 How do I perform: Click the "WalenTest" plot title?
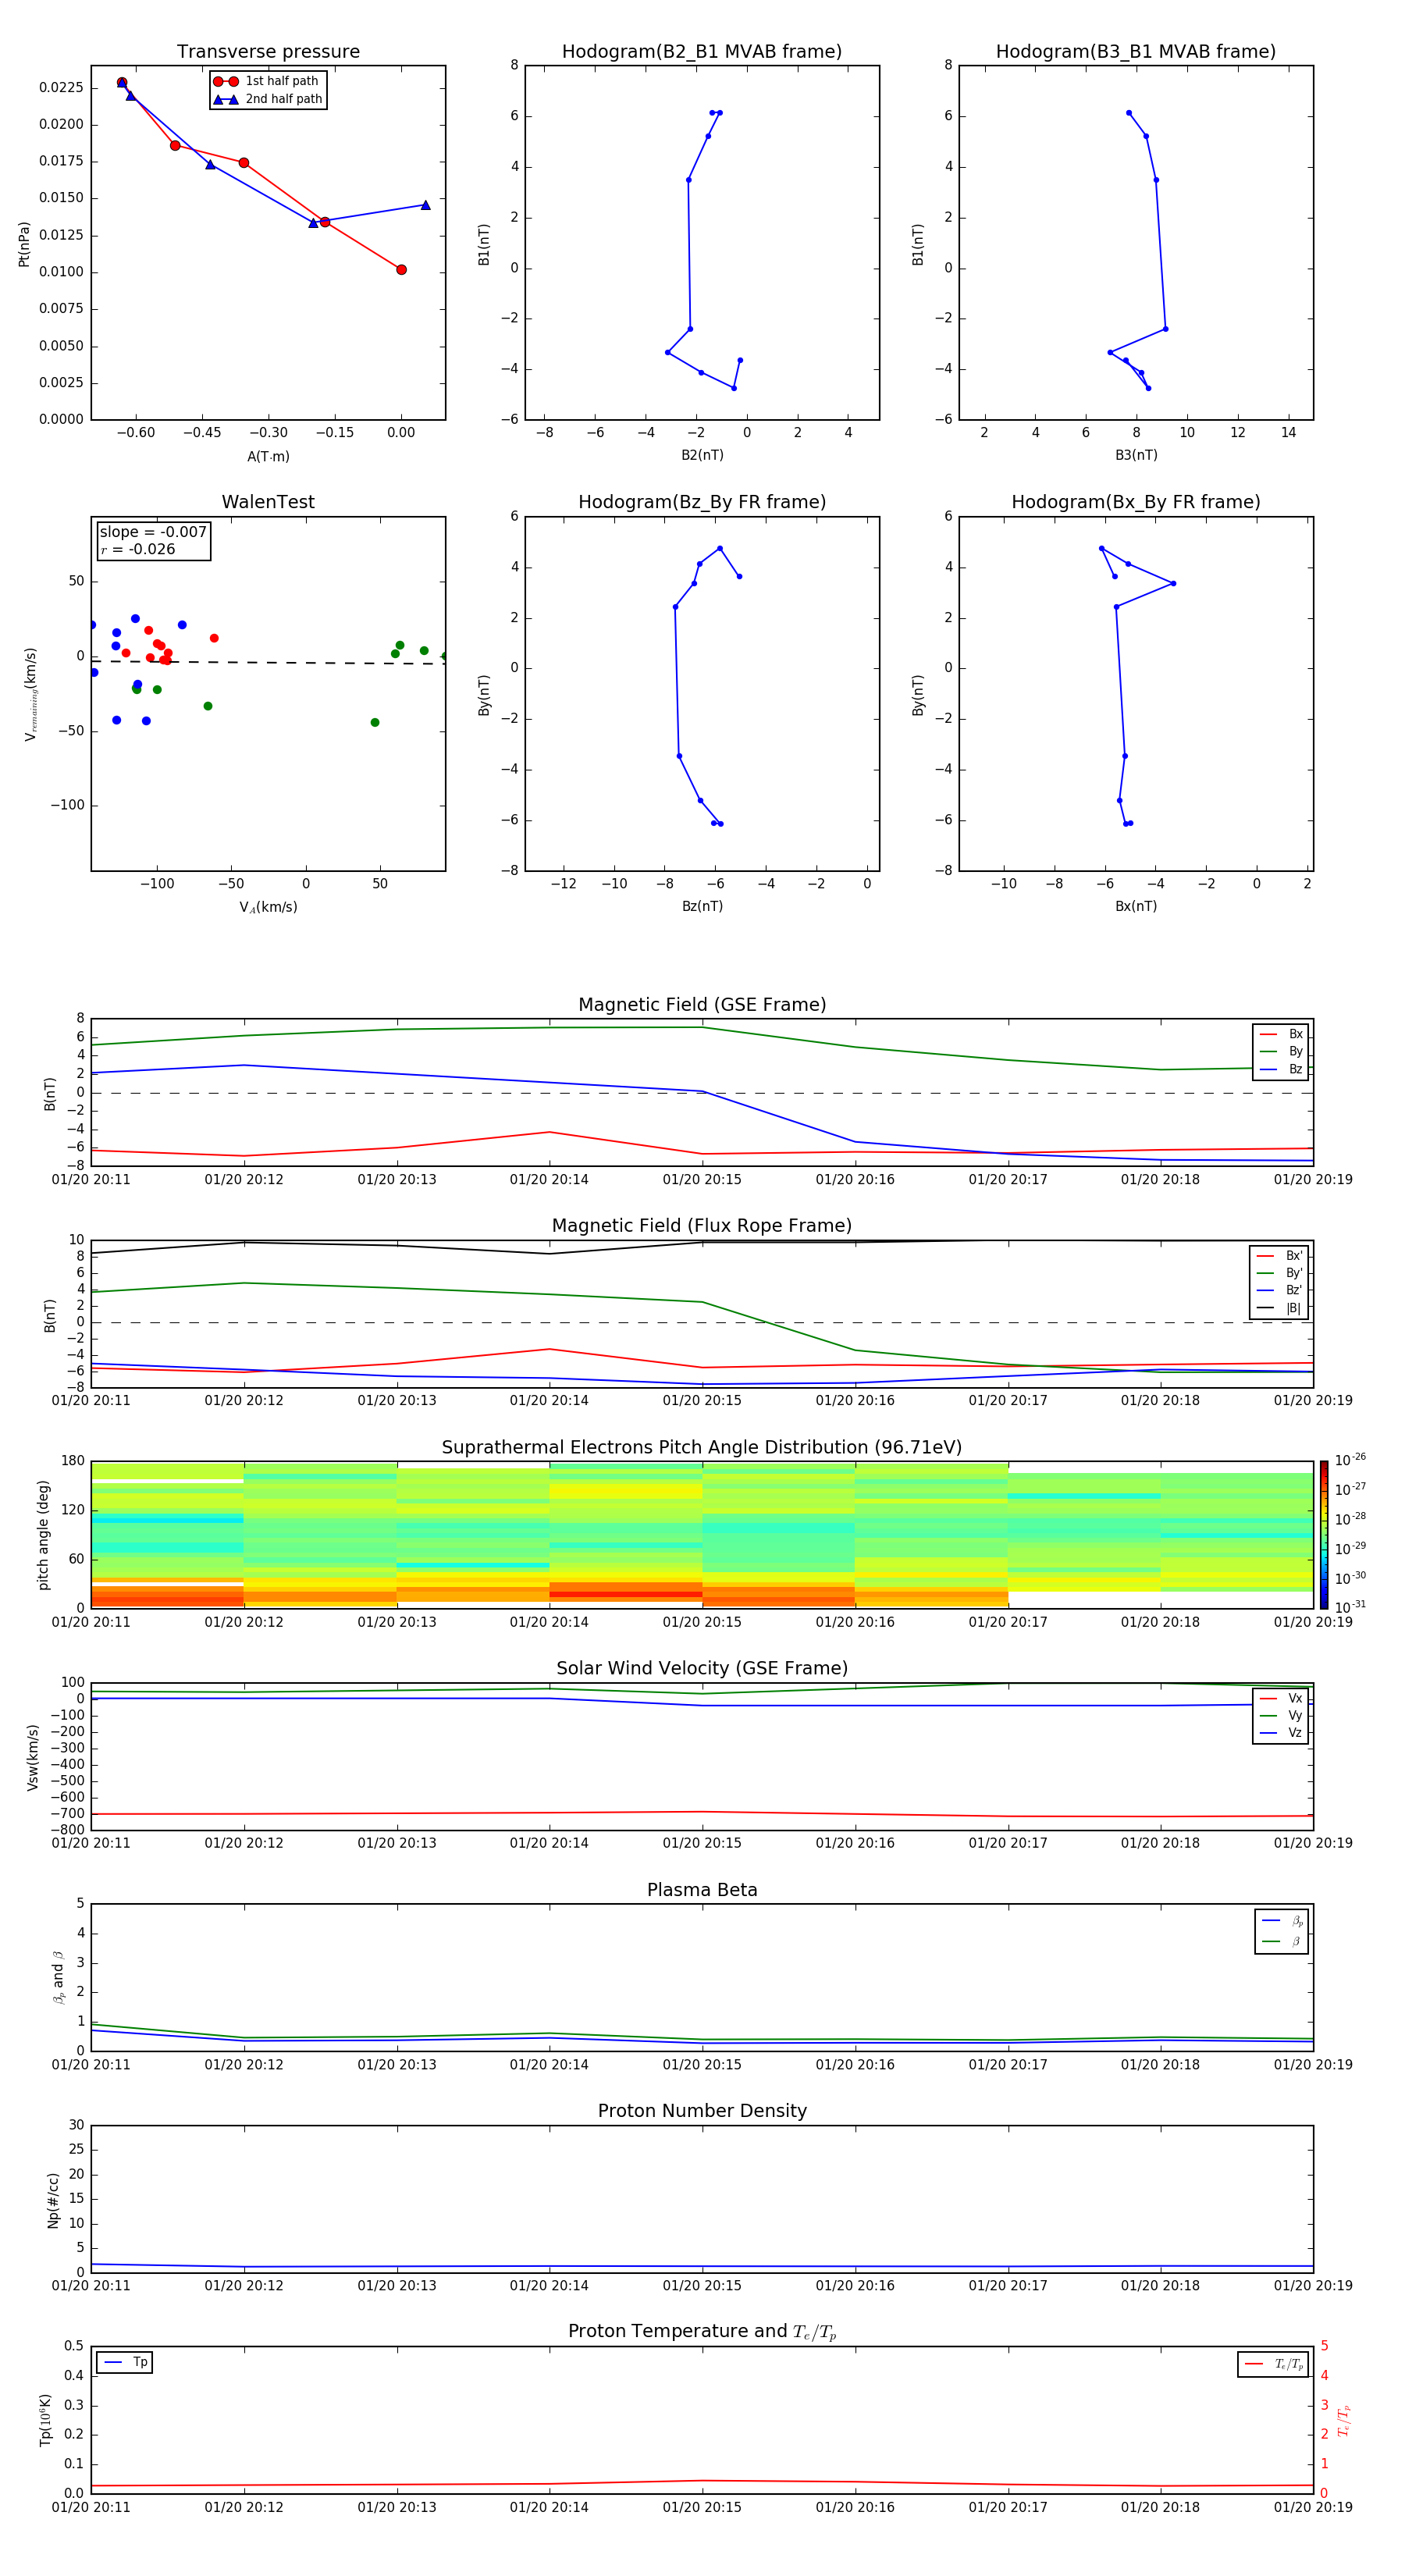pos(268,502)
